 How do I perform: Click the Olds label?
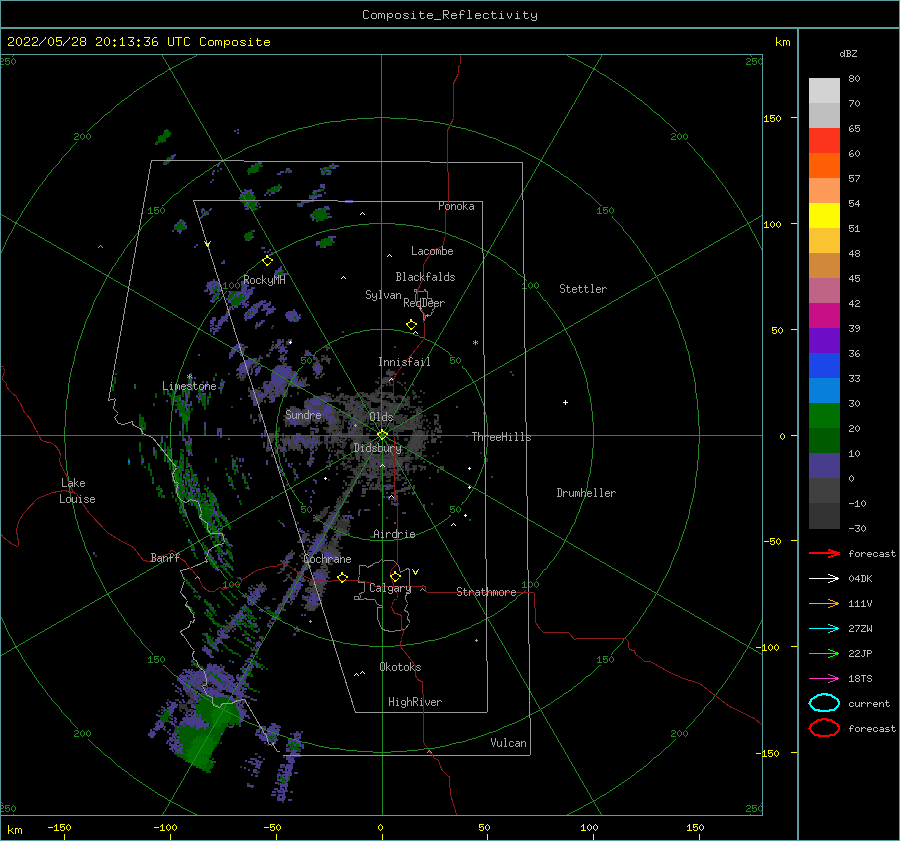[x=381, y=417]
